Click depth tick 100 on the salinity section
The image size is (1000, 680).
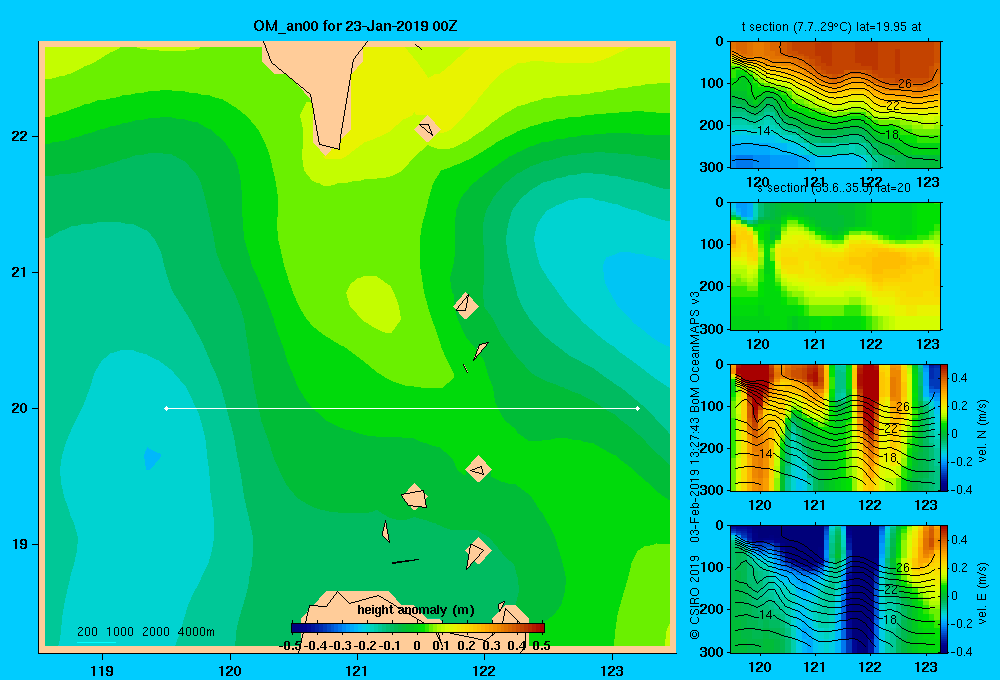click(711, 244)
